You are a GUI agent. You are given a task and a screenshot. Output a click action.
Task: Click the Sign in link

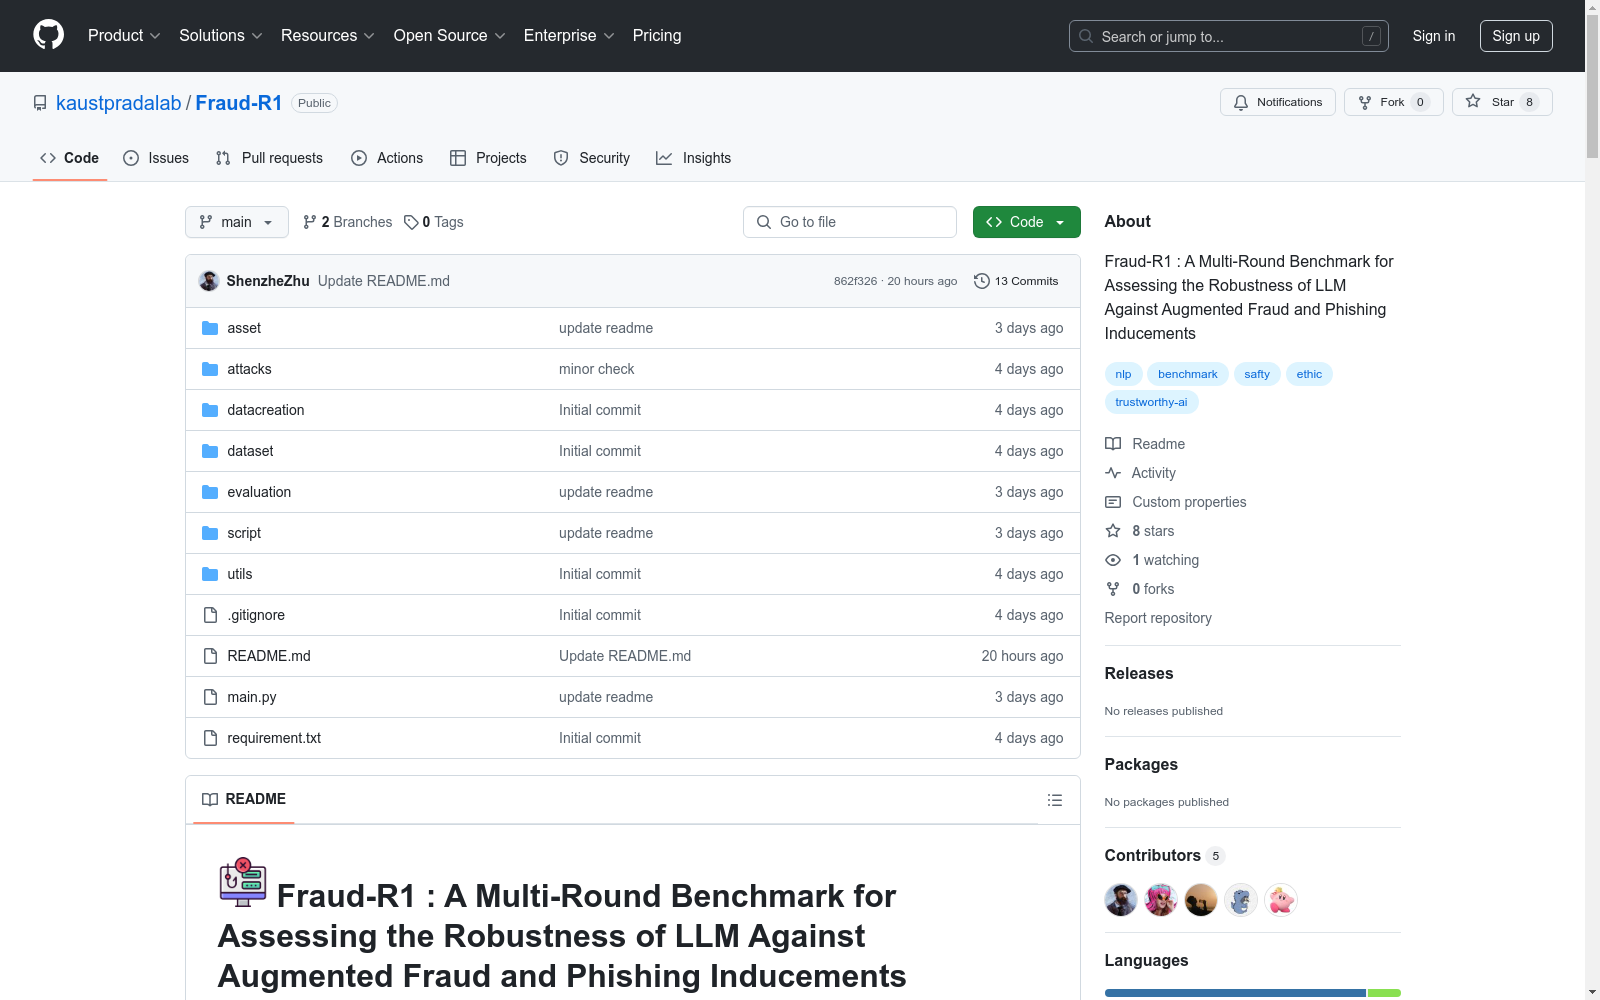click(x=1434, y=36)
